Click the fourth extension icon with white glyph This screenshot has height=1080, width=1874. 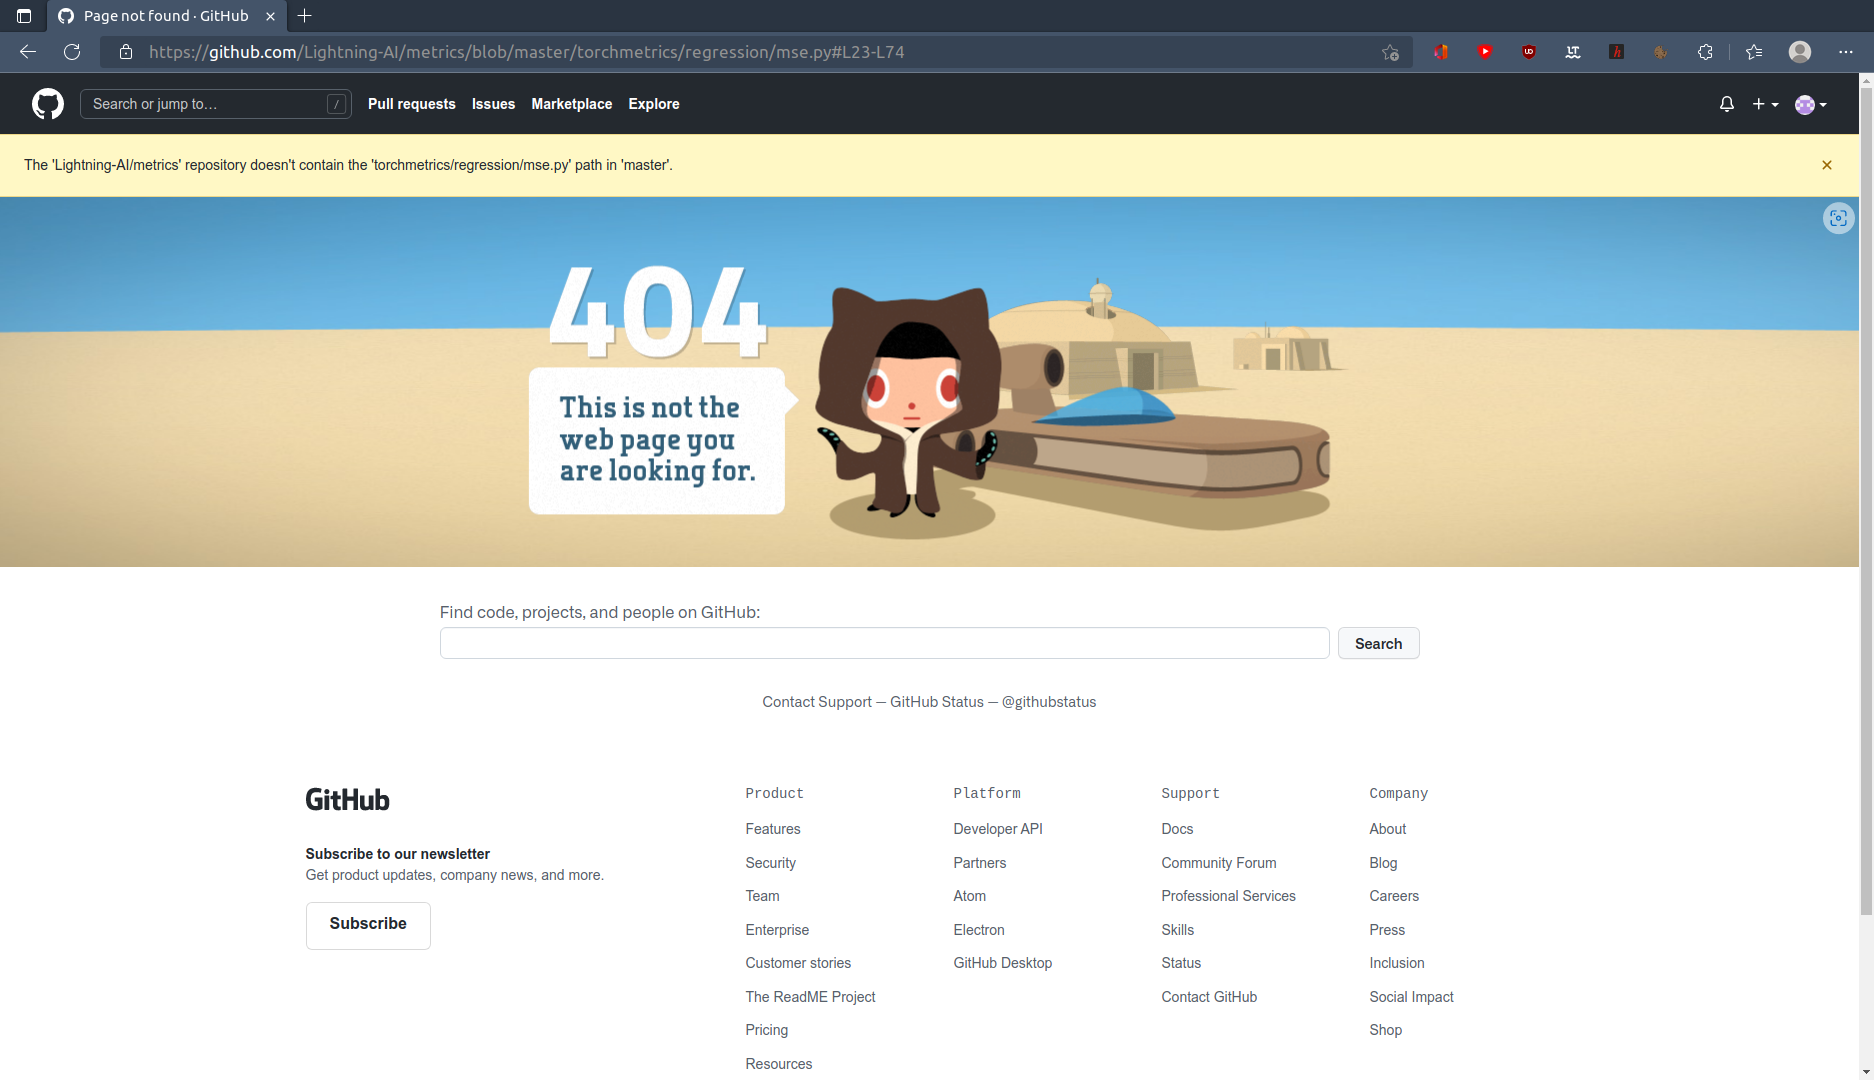[1573, 52]
